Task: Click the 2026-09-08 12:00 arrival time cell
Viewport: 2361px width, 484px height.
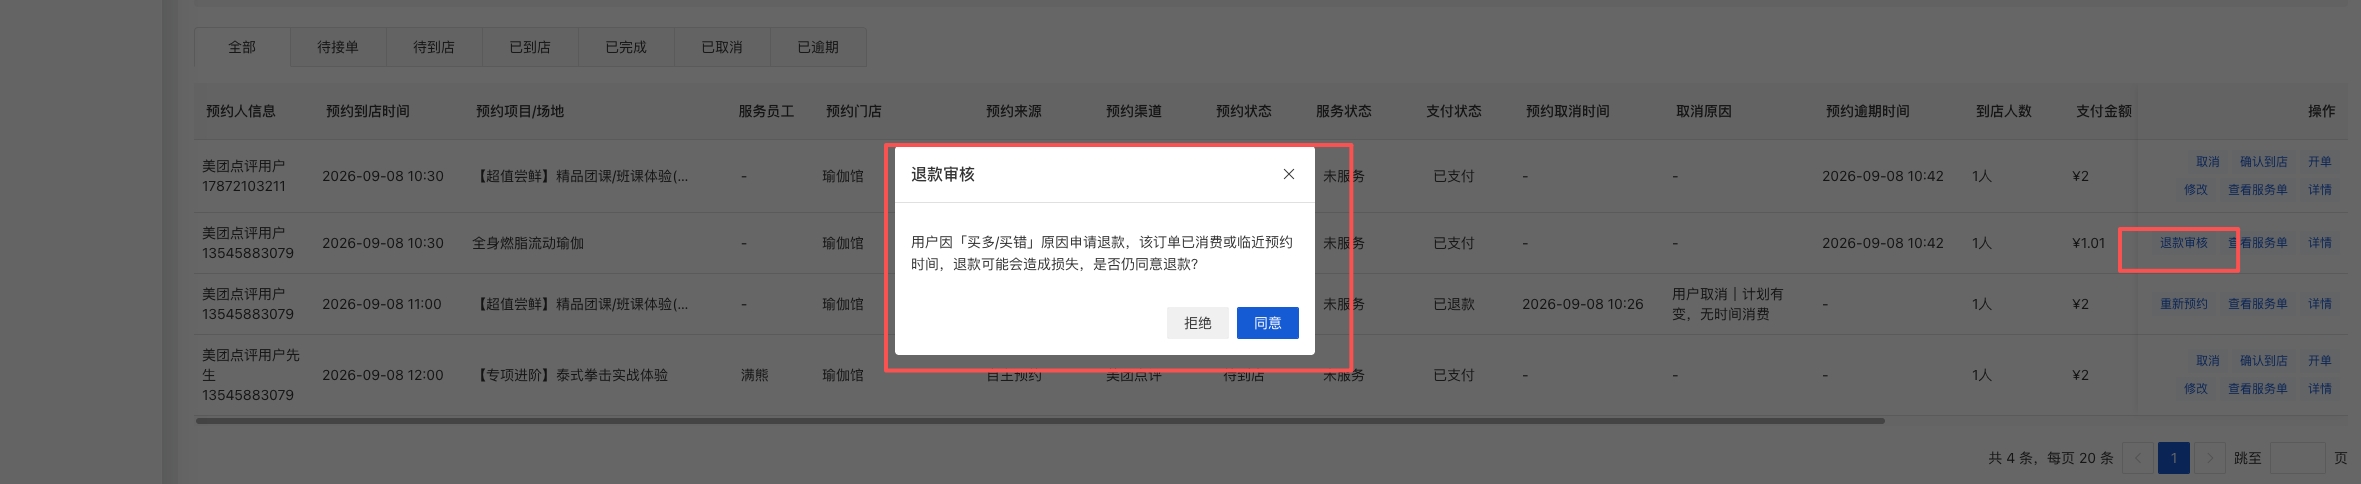Action: (x=382, y=375)
